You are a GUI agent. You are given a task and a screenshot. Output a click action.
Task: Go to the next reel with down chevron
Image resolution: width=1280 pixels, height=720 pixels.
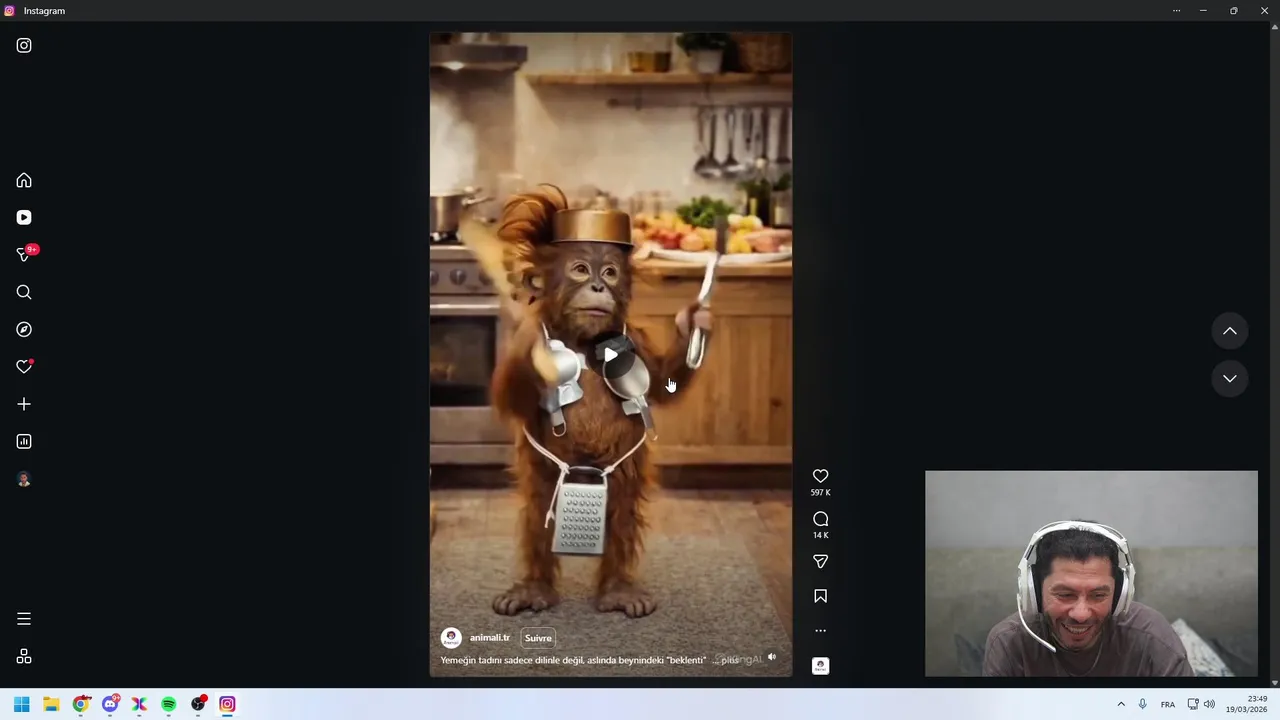point(1230,378)
